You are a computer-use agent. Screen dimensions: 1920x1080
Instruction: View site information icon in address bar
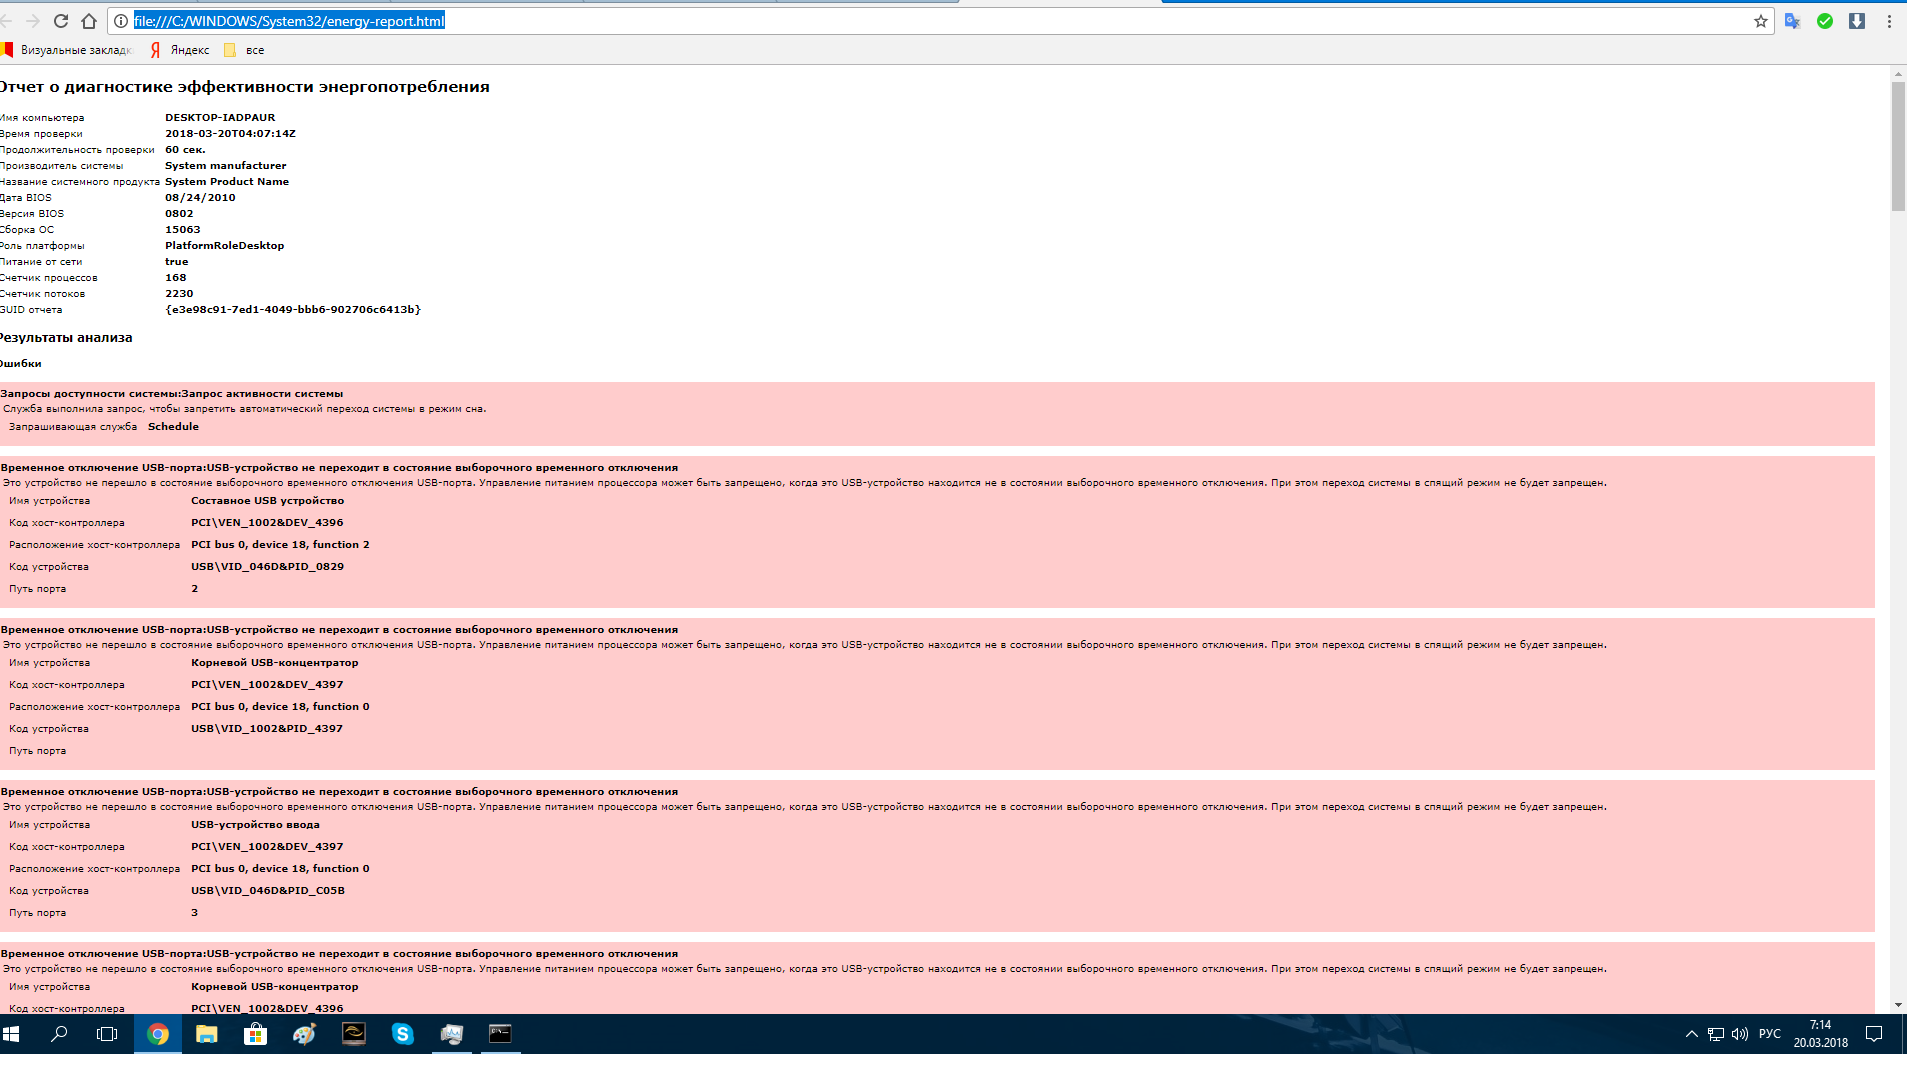(x=121, y=21)
